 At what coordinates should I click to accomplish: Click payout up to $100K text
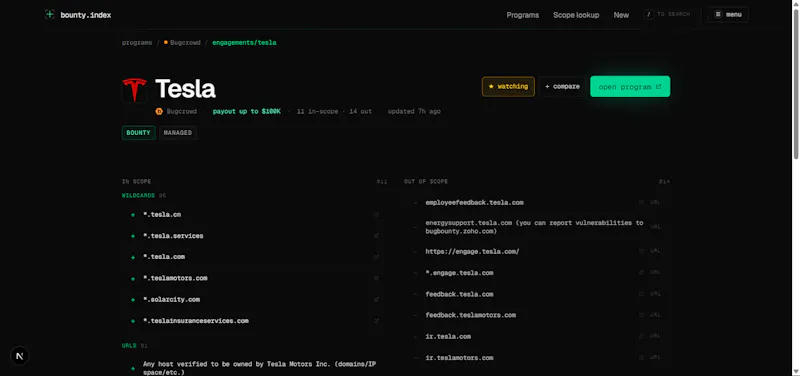point(246,111)
